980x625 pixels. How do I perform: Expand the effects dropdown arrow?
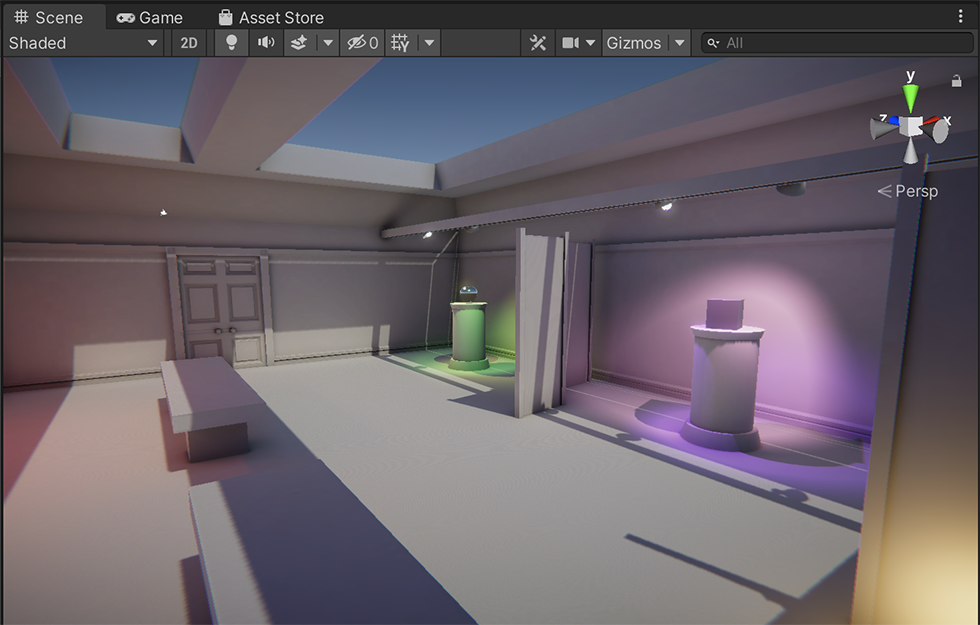tap(327, 43)
